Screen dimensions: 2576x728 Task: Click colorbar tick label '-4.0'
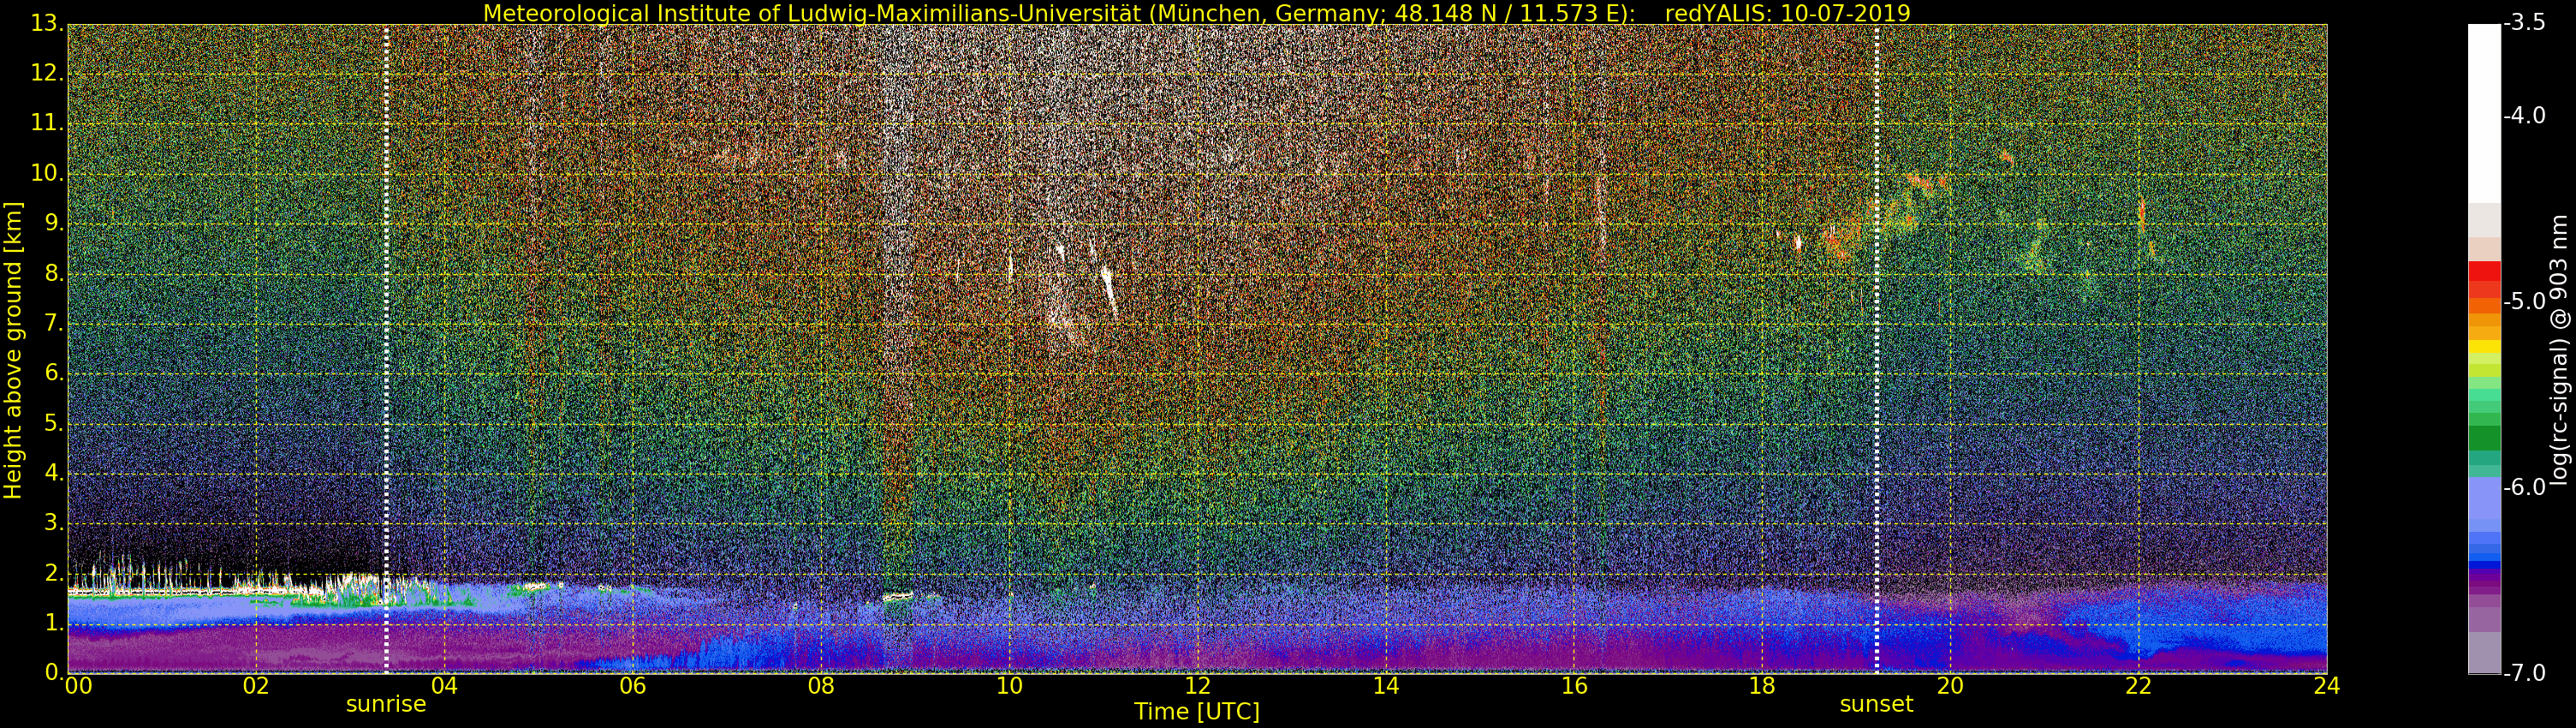click(2524, 115)
